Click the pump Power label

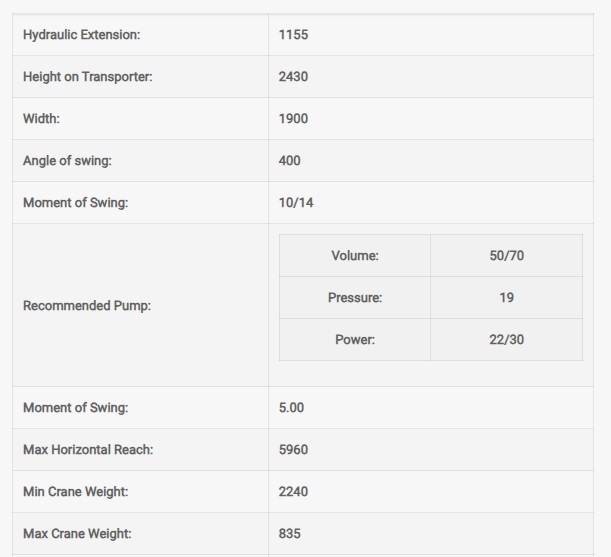(355, 340)
